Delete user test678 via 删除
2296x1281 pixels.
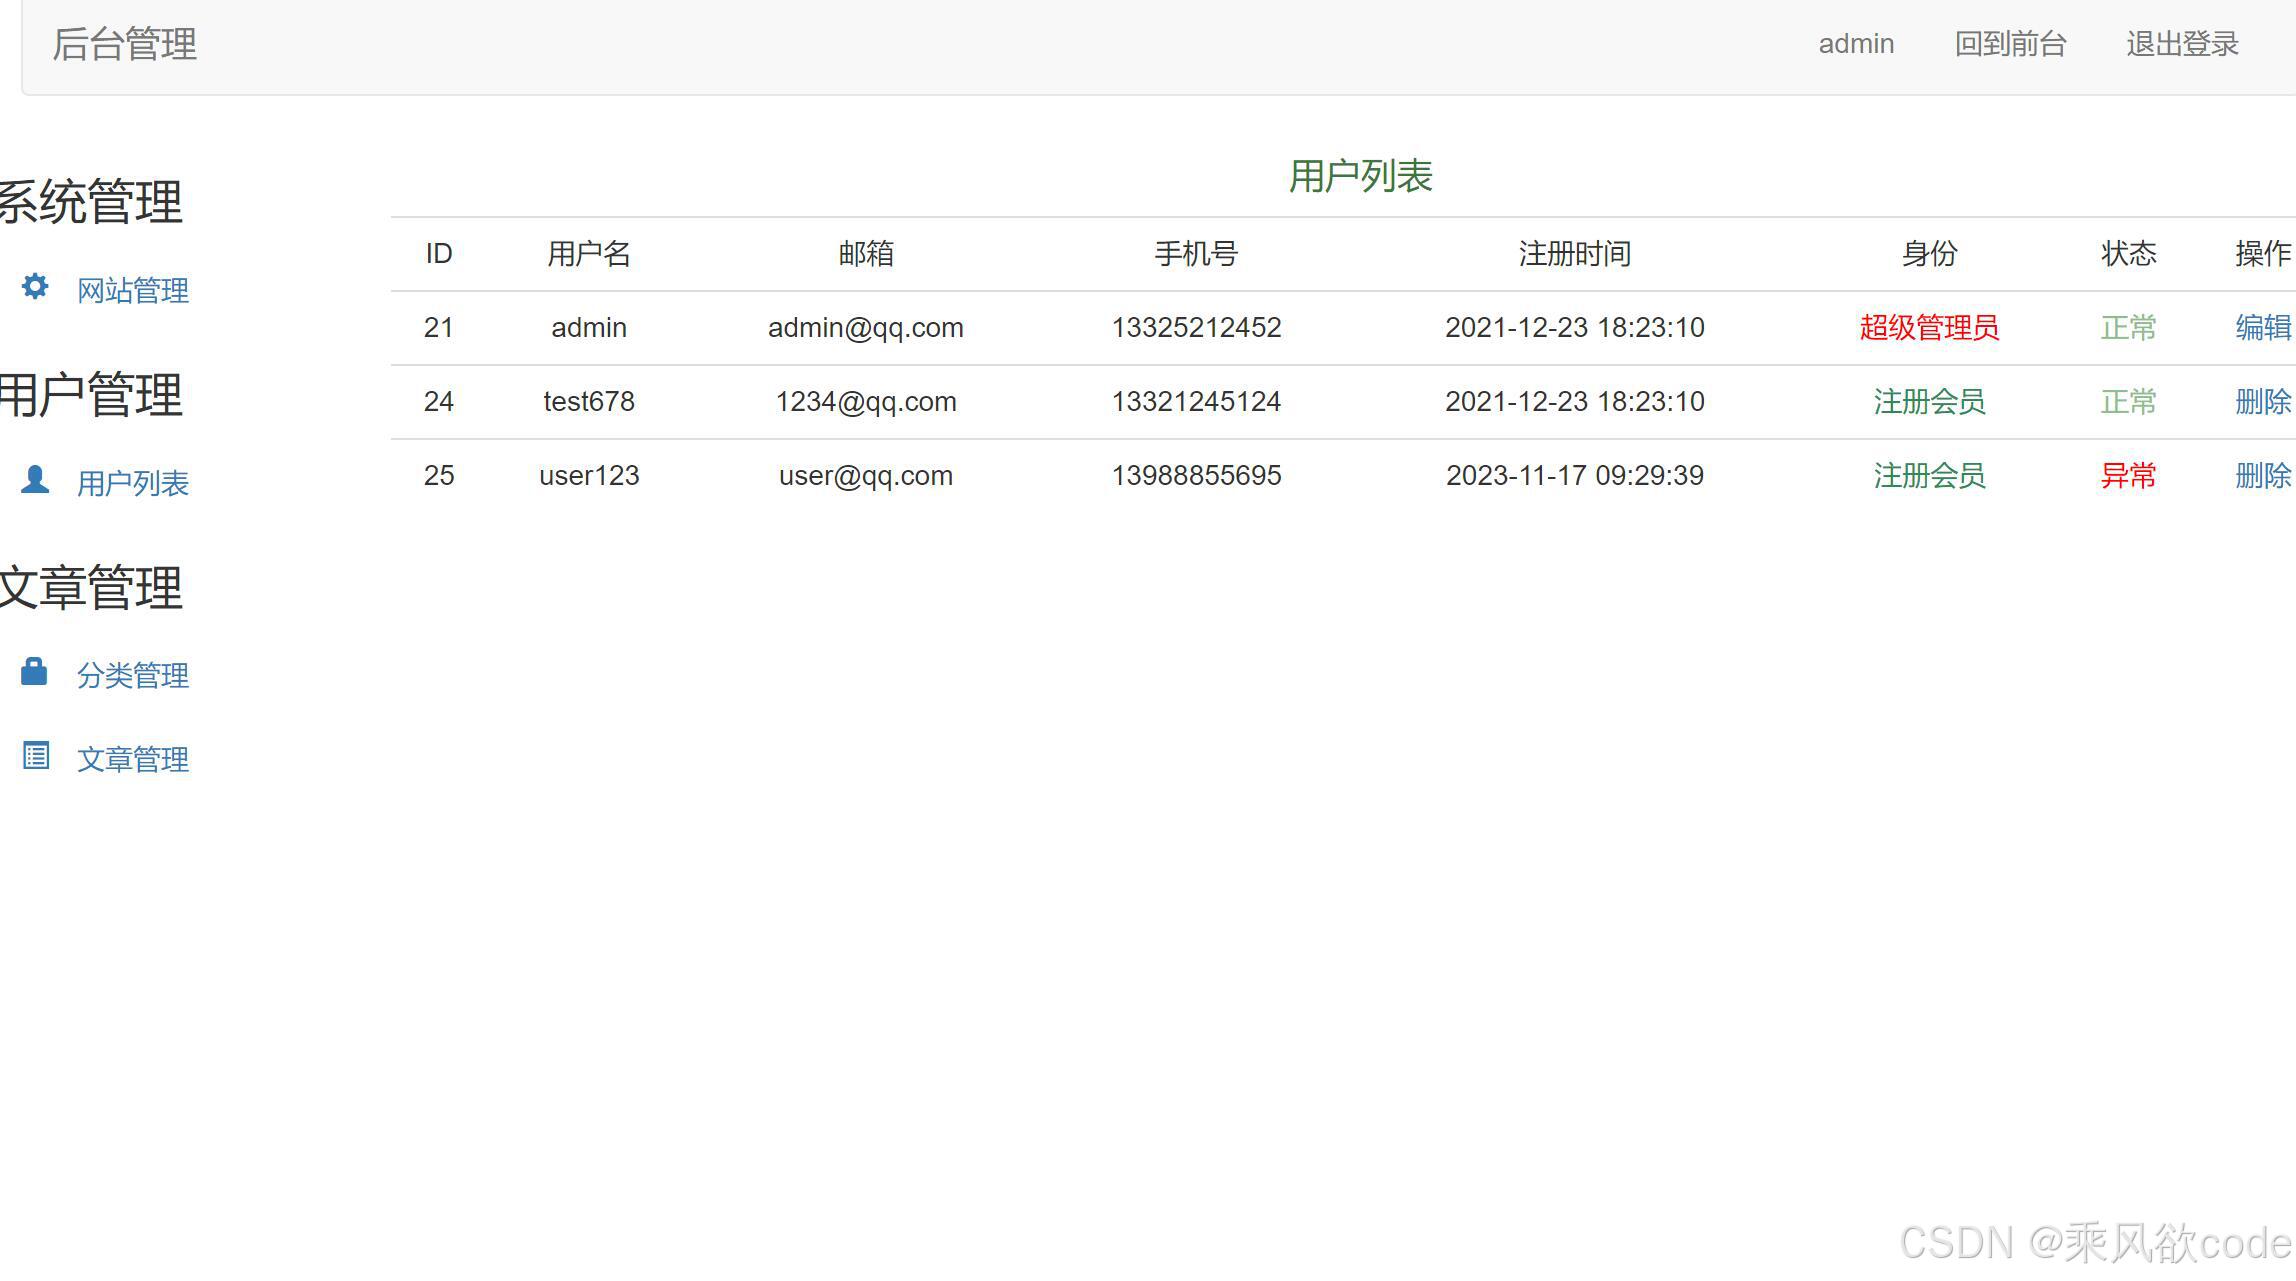click(2262, 402)
